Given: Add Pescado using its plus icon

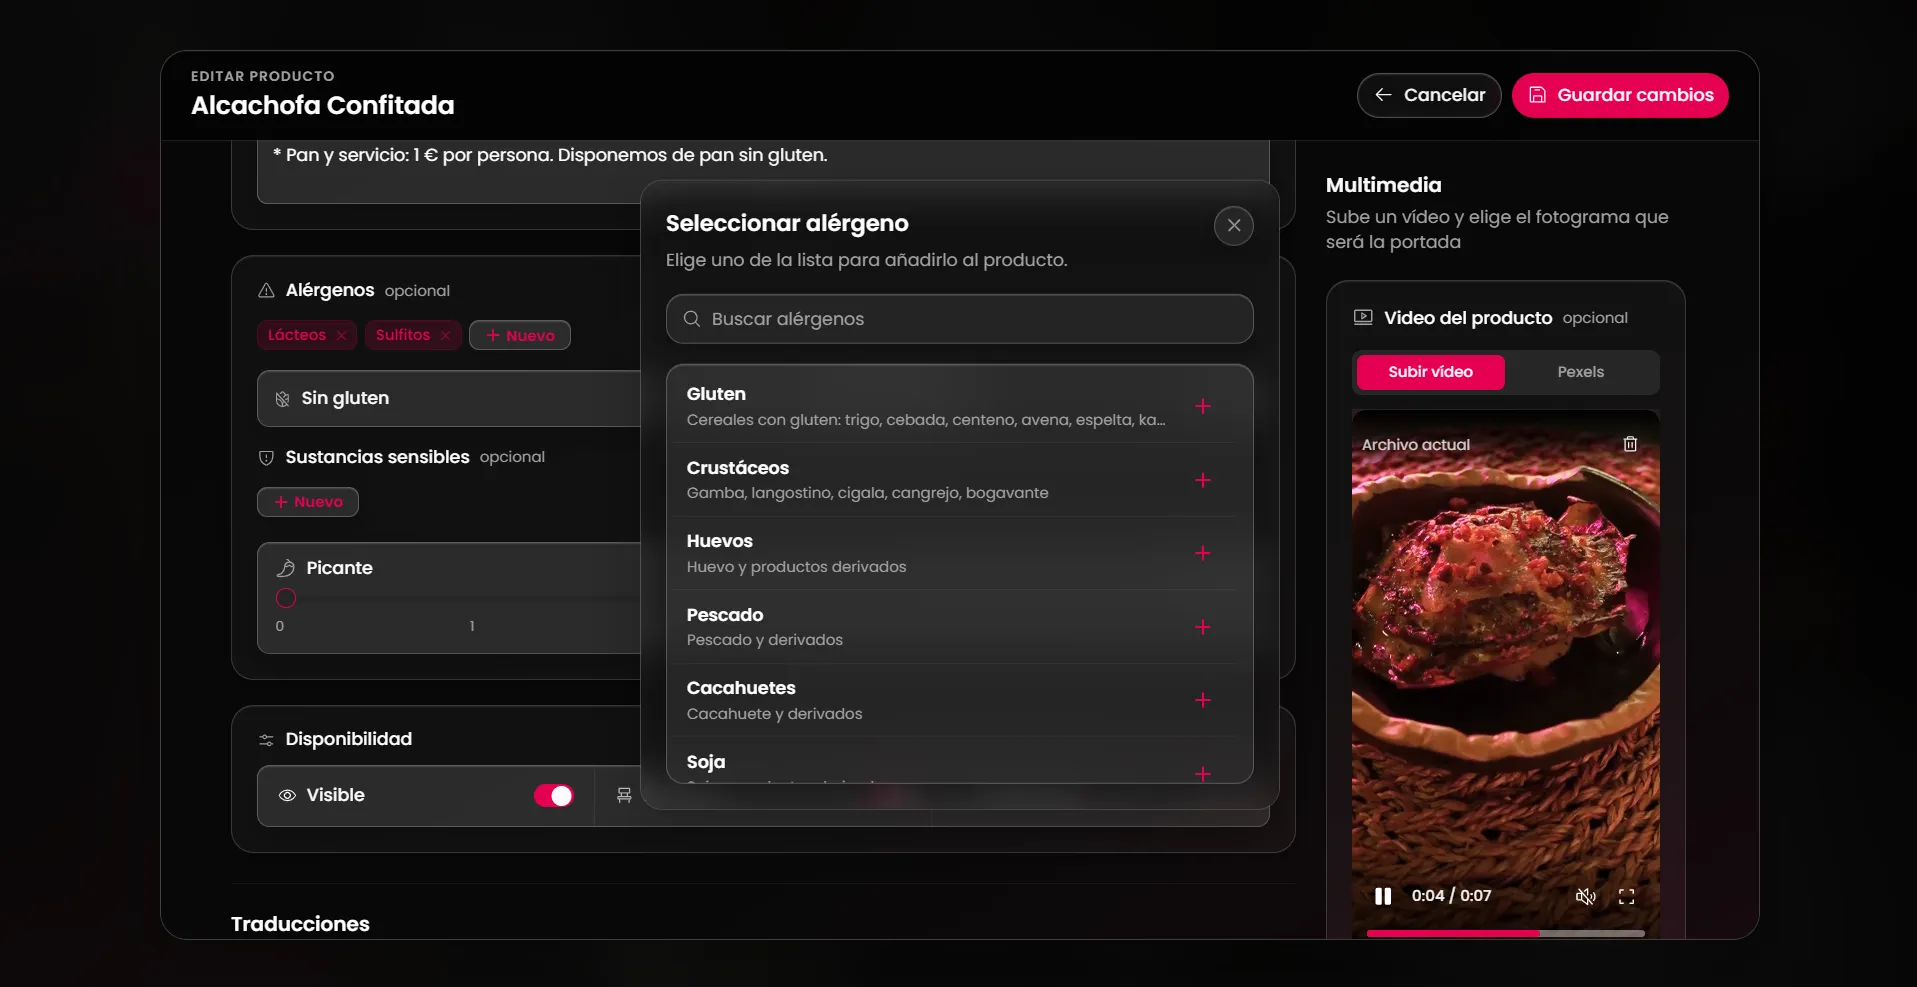Looking at the screenshot, I should [x=1203, y=627].
